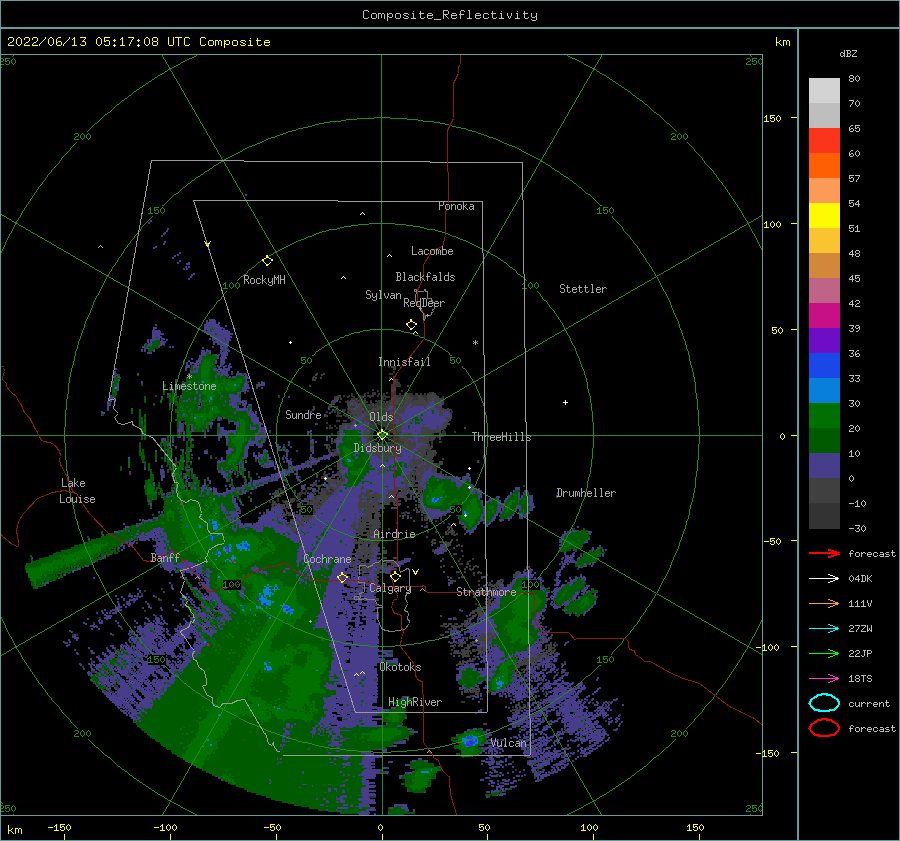The width and height of the screenshot is (900, 841).
Task: Click the yellow radar-center diamond at Olds
Action: [x=382, y=435]
